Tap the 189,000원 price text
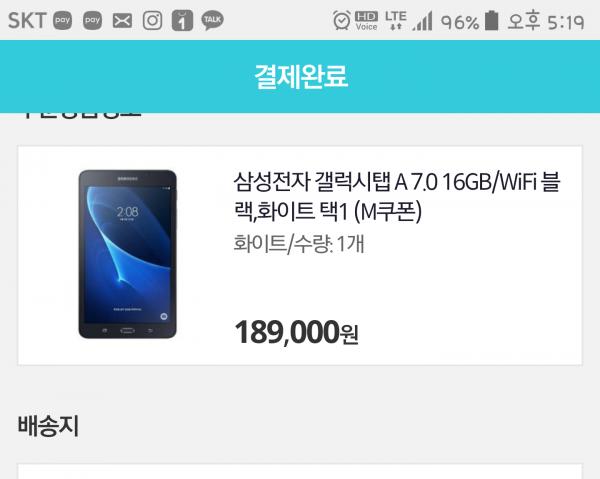 (297, 332)
